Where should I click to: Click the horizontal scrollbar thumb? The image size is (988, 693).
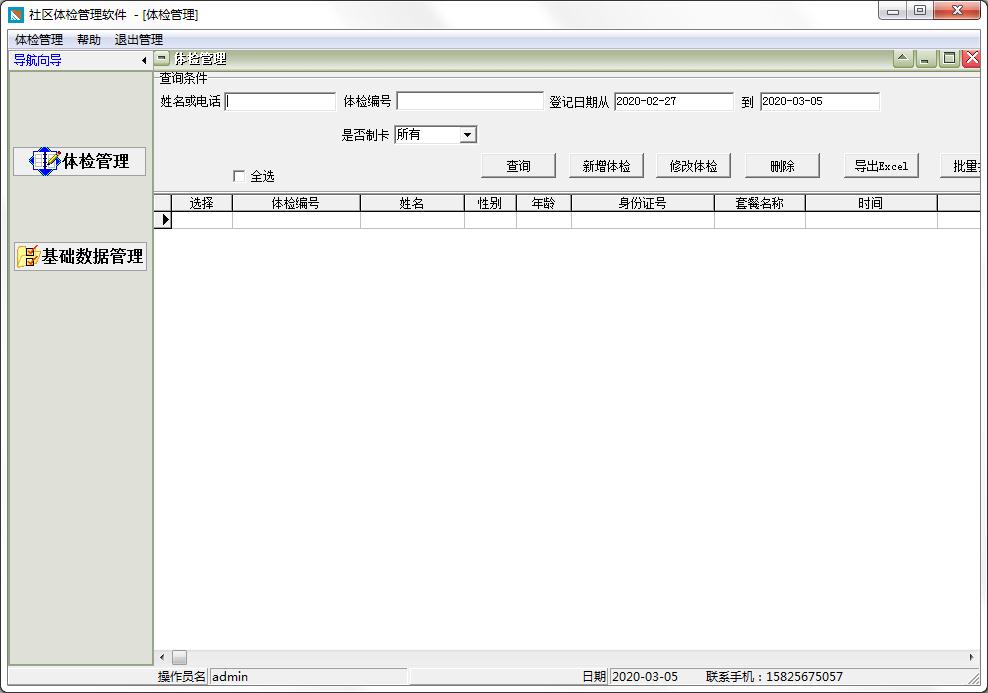180,657
